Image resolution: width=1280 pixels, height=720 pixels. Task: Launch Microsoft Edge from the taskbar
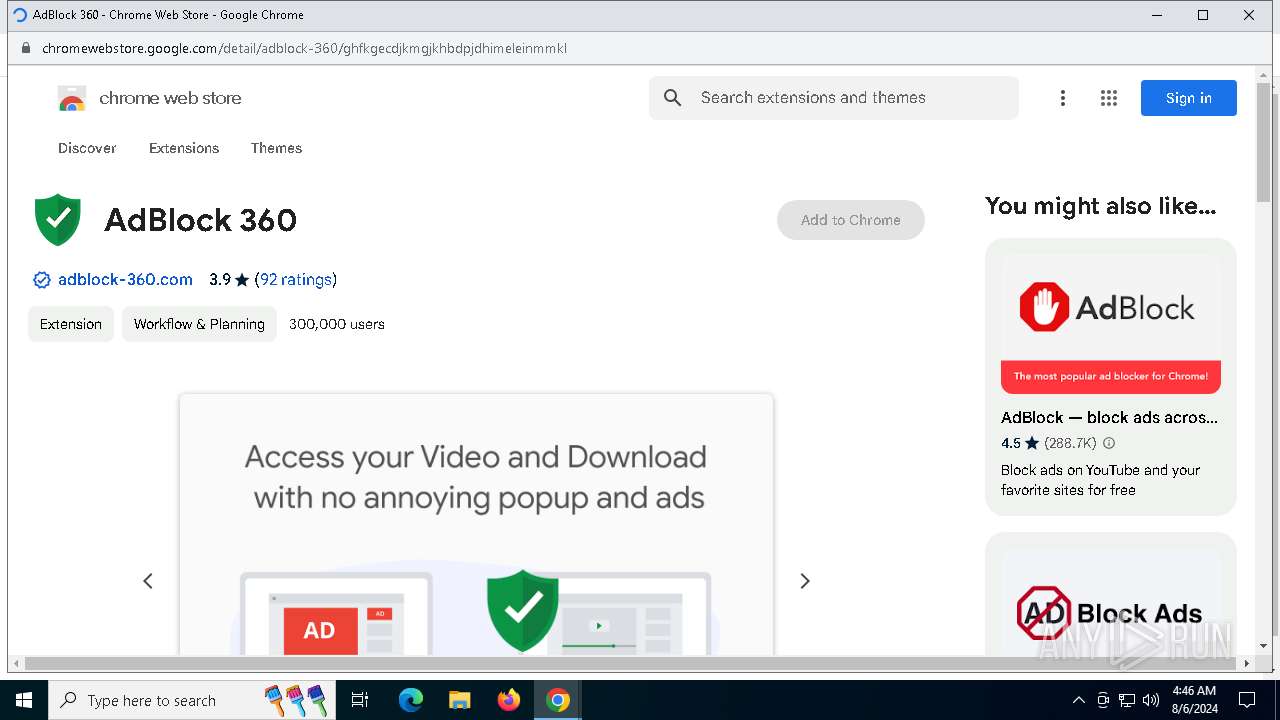point(411,700)
